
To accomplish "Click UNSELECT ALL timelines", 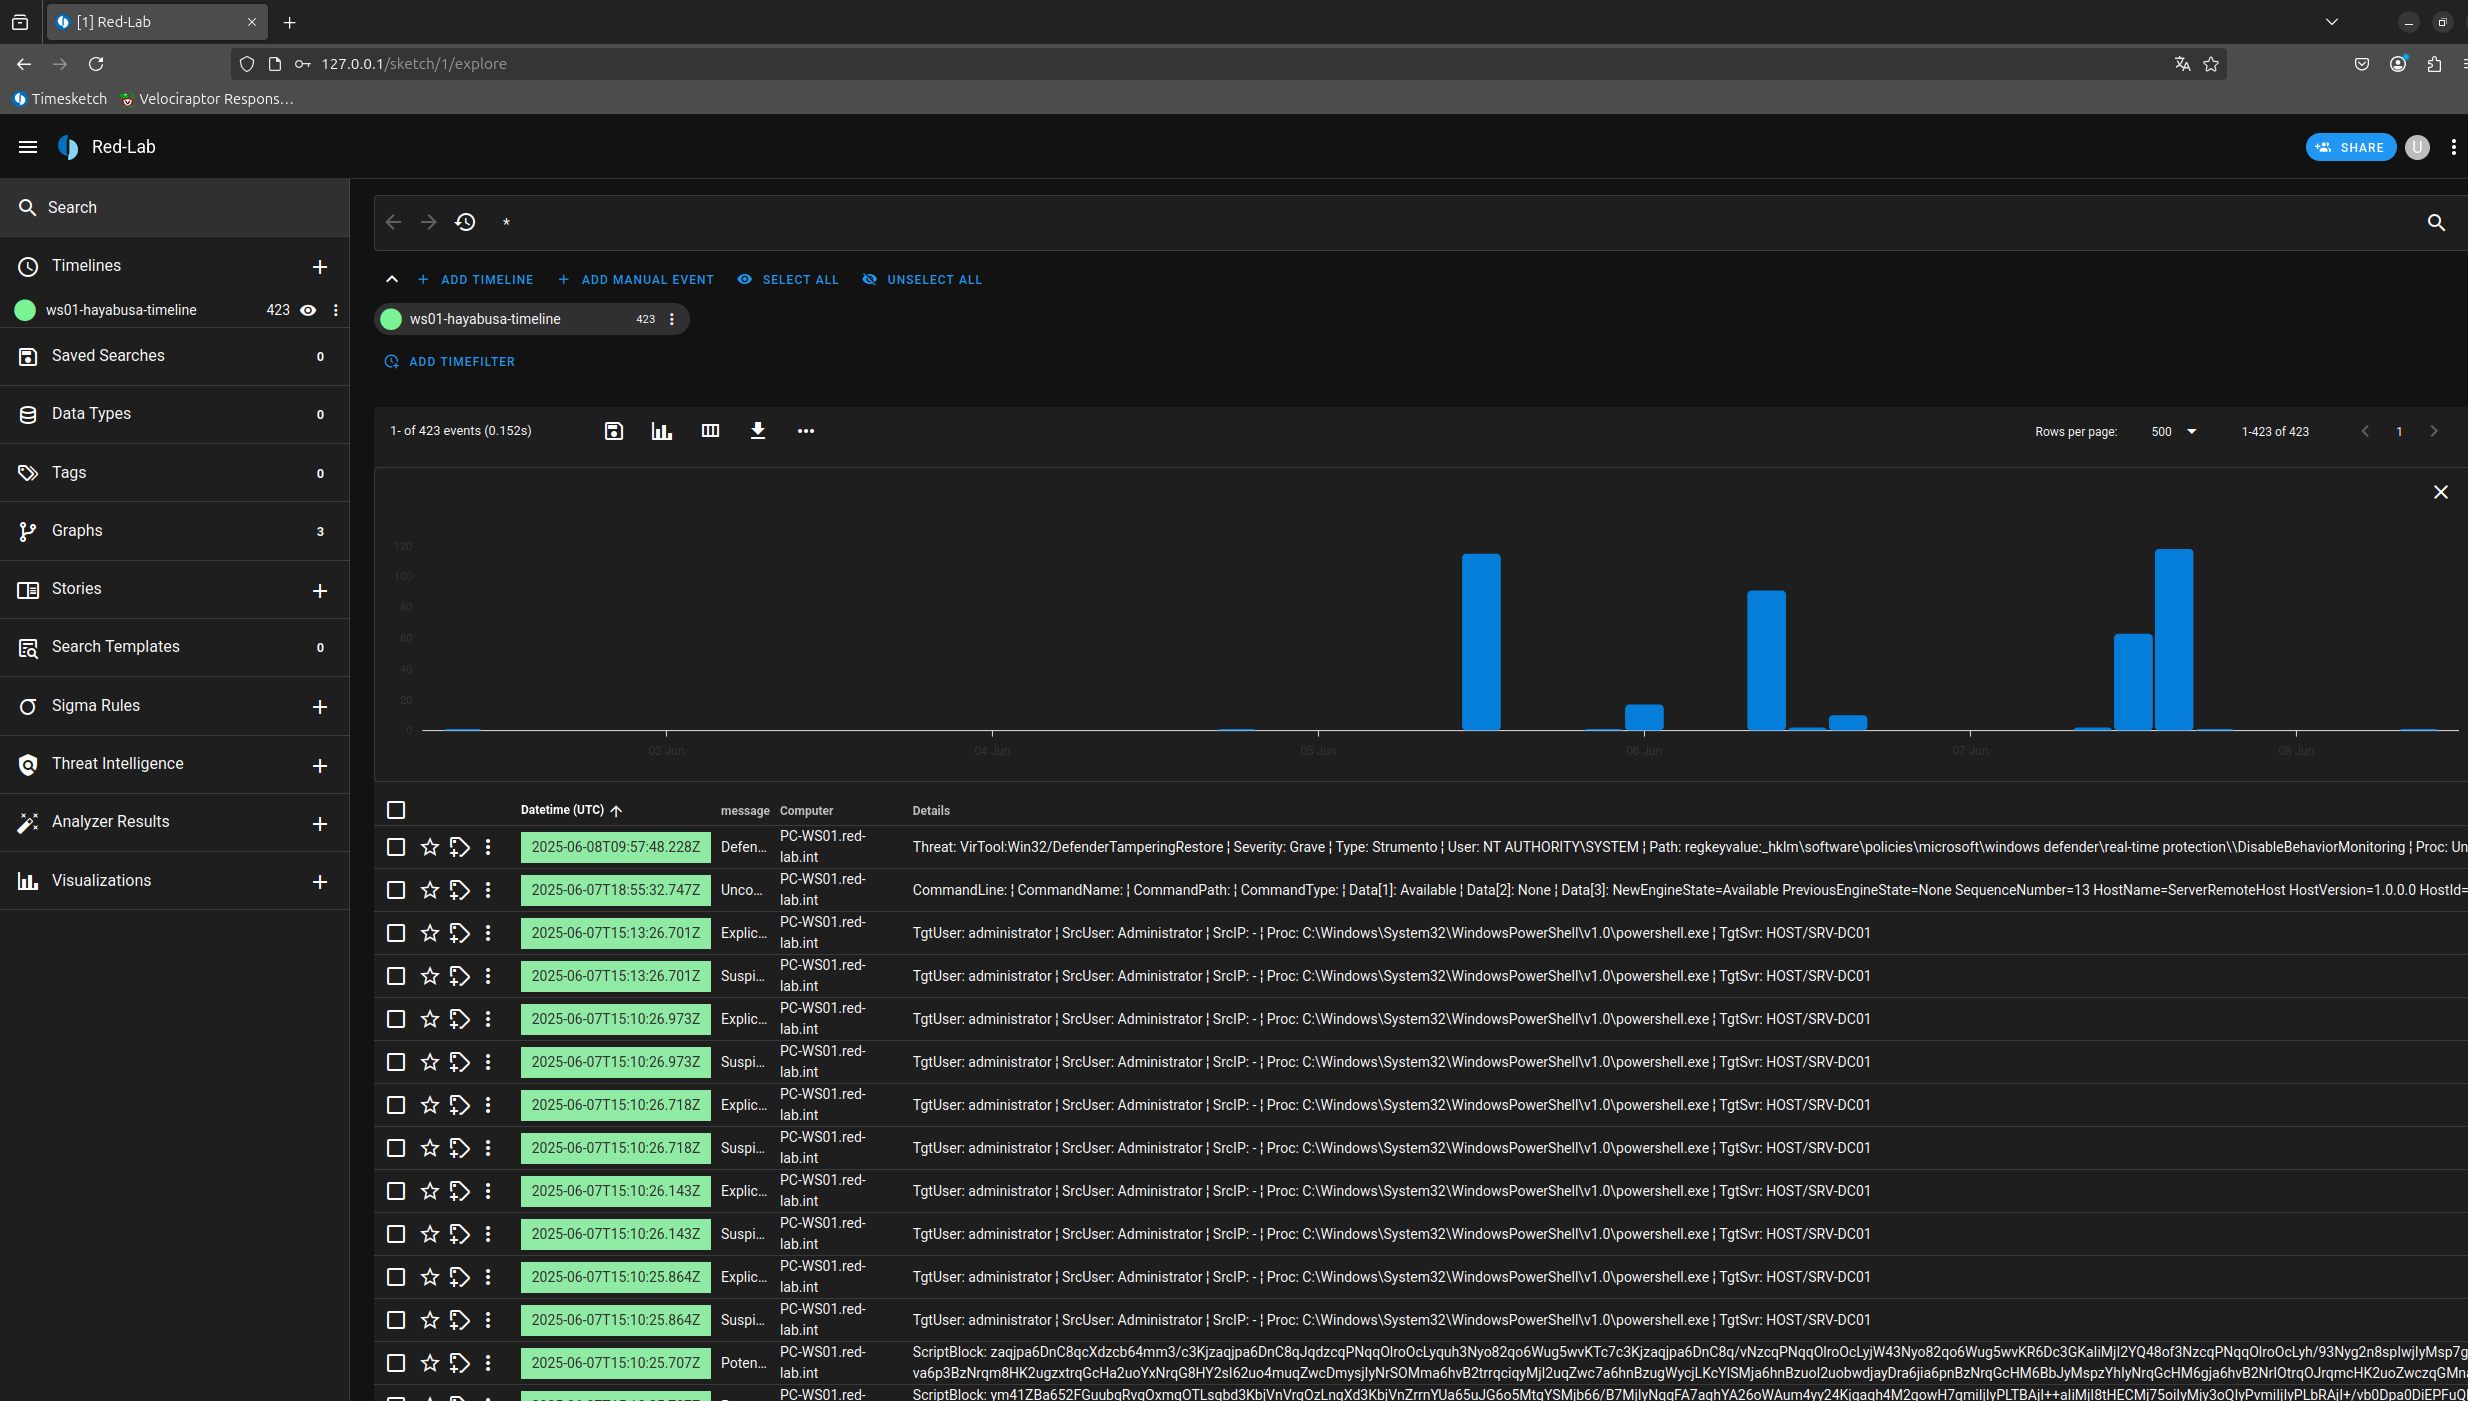I will point(922,280).
